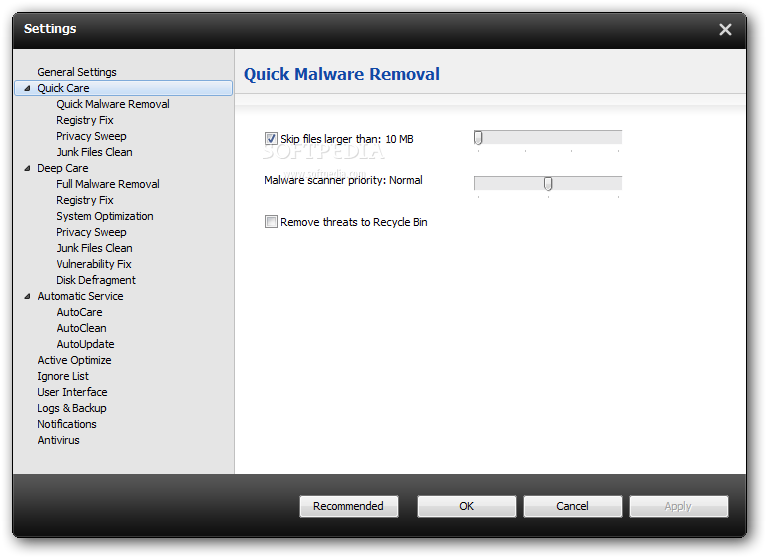This screenshot has height=558, width=767.
Task: Click the Apply button
Action: 678,506
